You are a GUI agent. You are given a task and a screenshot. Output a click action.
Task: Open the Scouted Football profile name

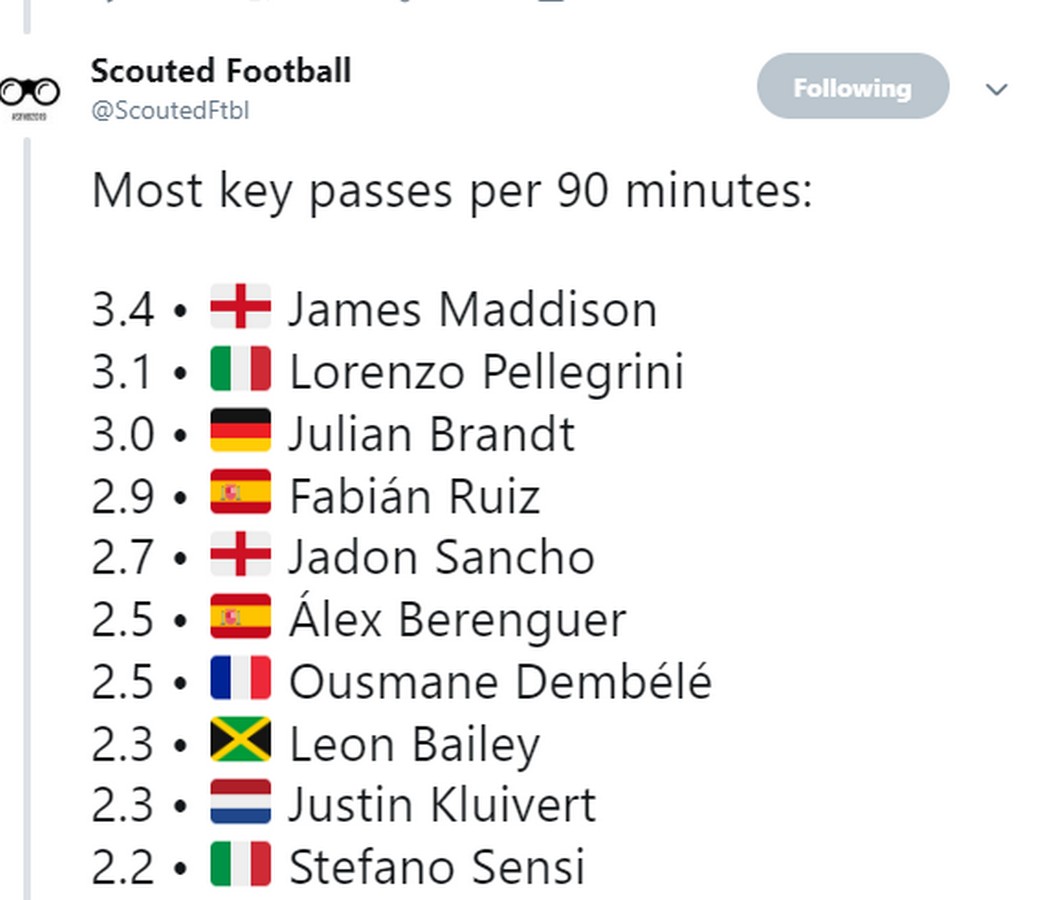pyautogui.click(x=221, y=71)
